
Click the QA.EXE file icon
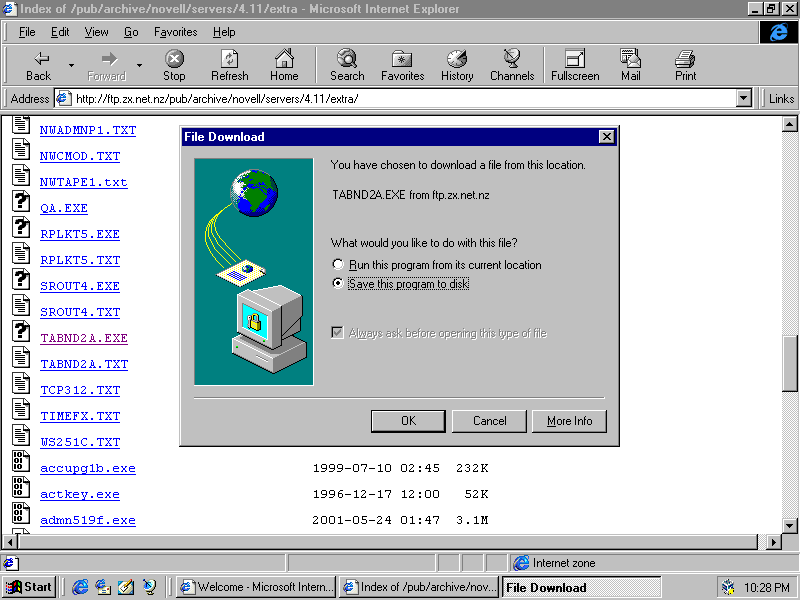(21, 201)
